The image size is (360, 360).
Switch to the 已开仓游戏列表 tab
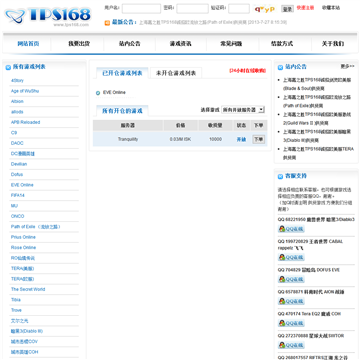click(x=122, y=73)
